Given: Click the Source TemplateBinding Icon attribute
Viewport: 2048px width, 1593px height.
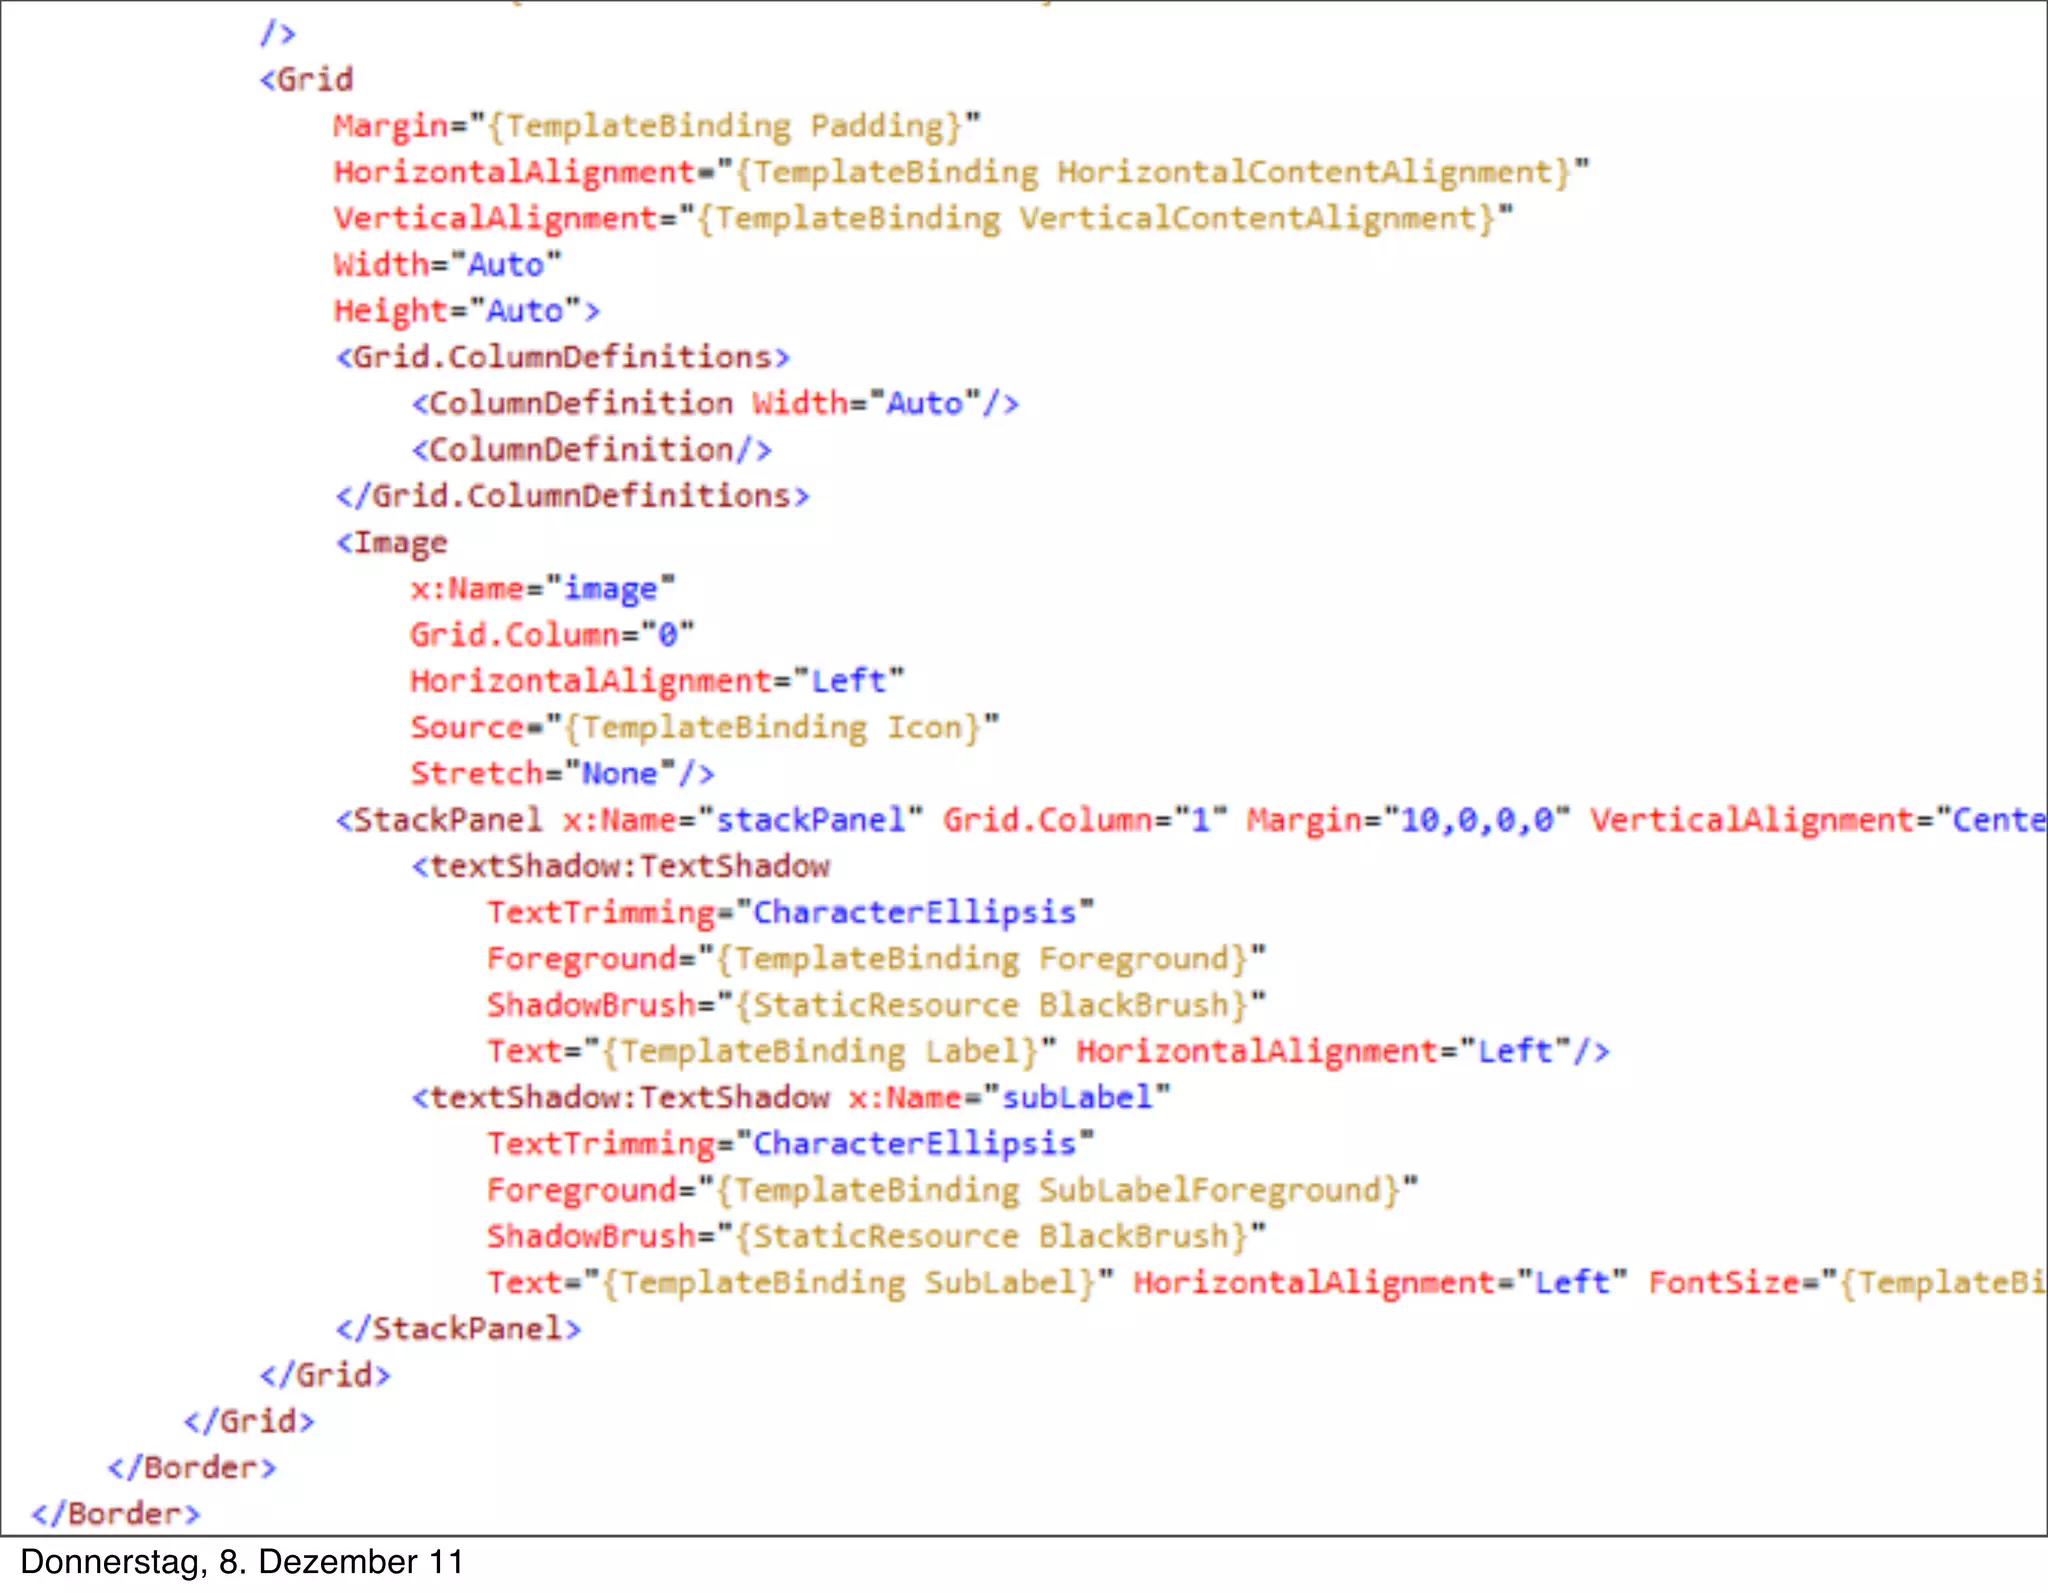Looking at the screenshot, I should click(704, 727).
